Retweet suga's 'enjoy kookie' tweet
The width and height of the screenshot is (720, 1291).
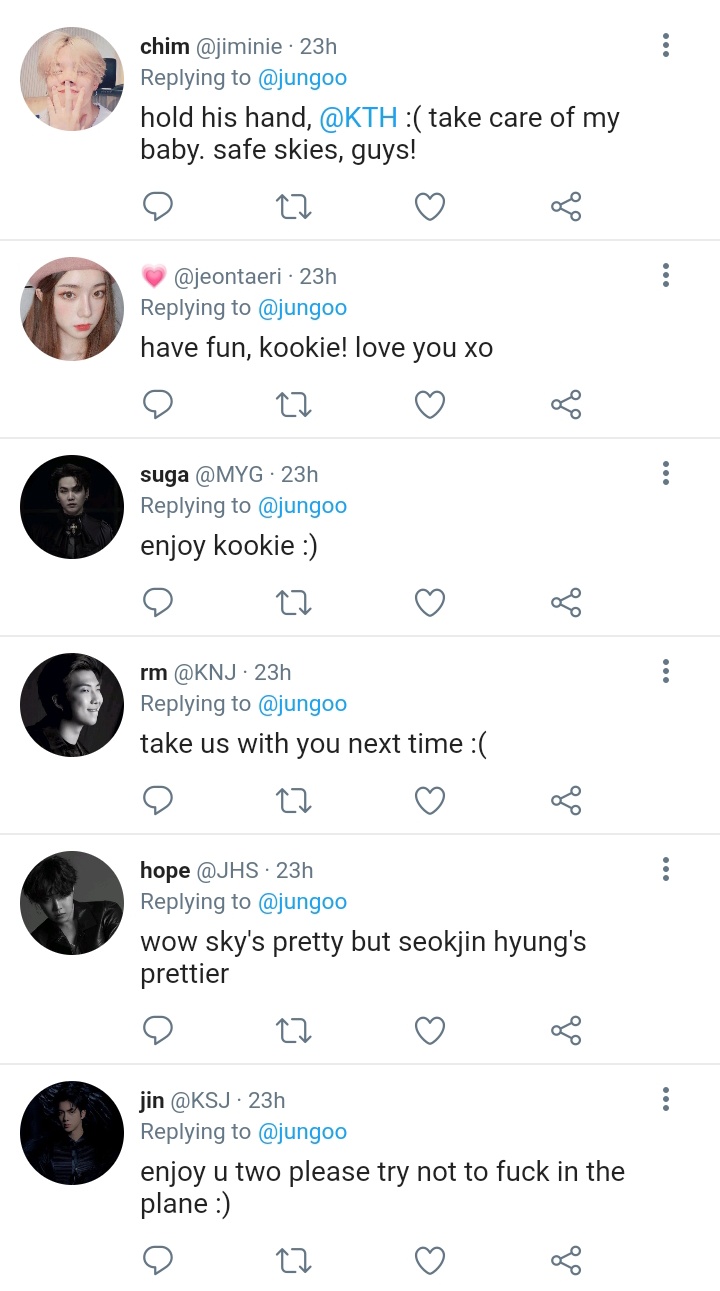(x=293, y=603)
